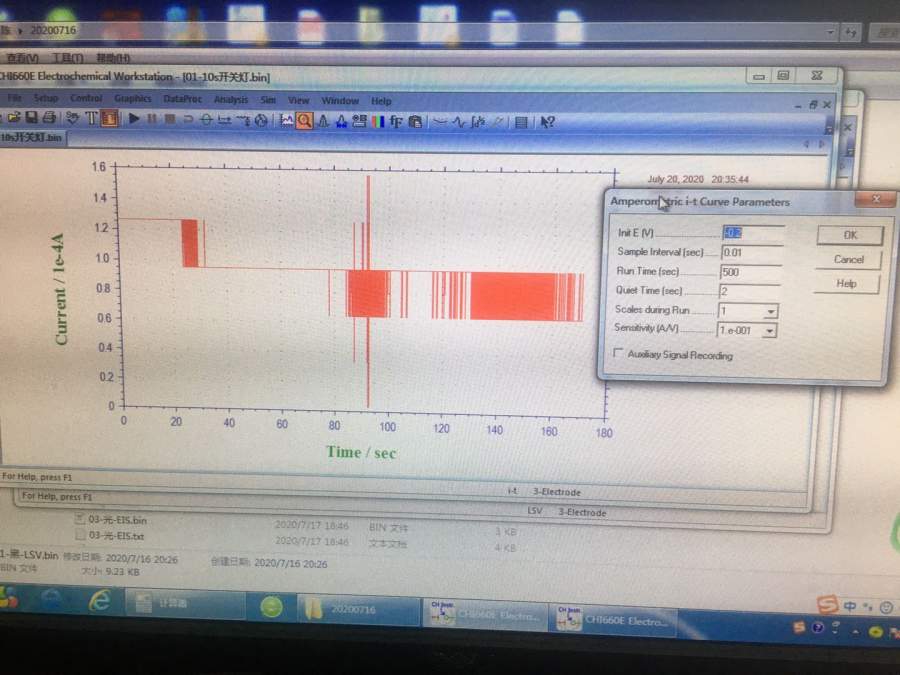Viewport: 900px width, 675px height.
Task: Click the Font (fF) toolbar icon
Action: [x=396, y=122]
